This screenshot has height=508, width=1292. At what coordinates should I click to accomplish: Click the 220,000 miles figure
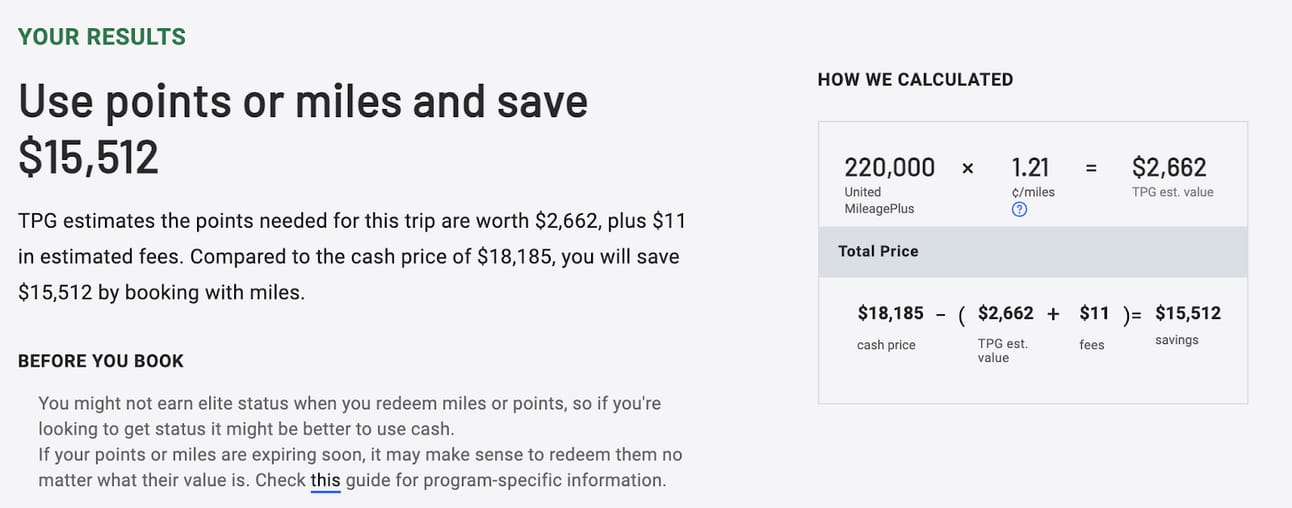[x=889, y=167]
